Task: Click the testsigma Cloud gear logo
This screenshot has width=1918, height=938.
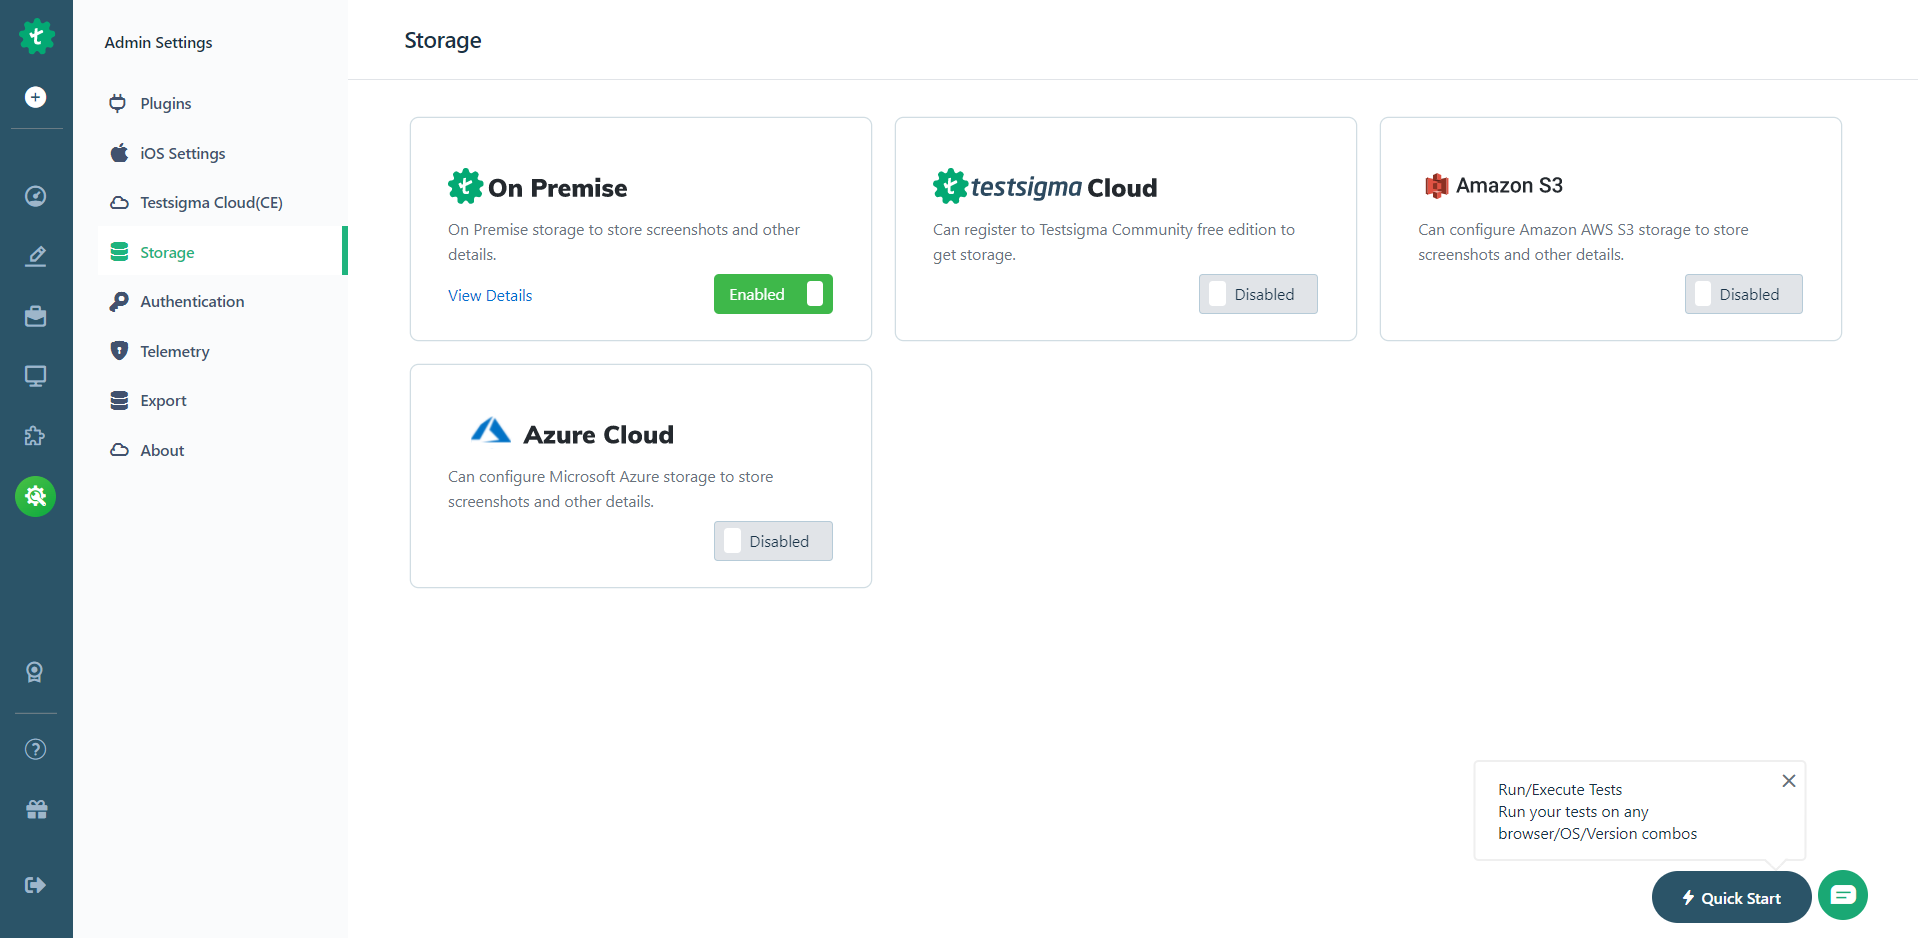Action: 950,186
